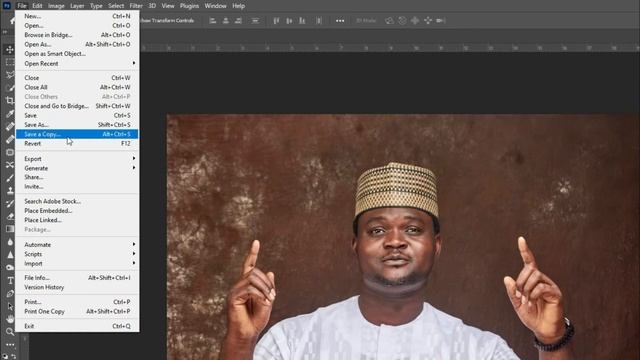The image size is (640, 360).
Task: Click the 3D pan icon in options bar
Action: click(x=415, y=20)
